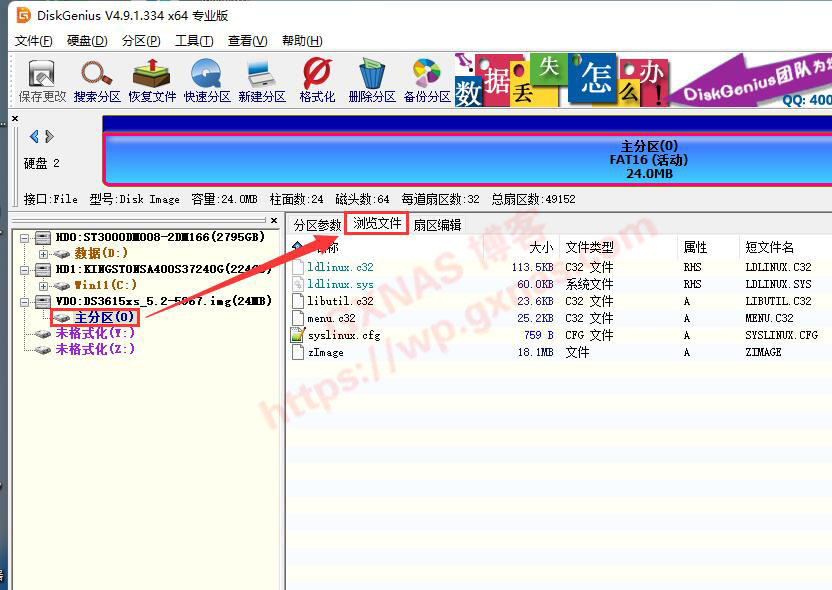The height and width of the screenshot is (590, 832).
Task: Sort files by the 大小 column header
Action: tap(540, 247)
